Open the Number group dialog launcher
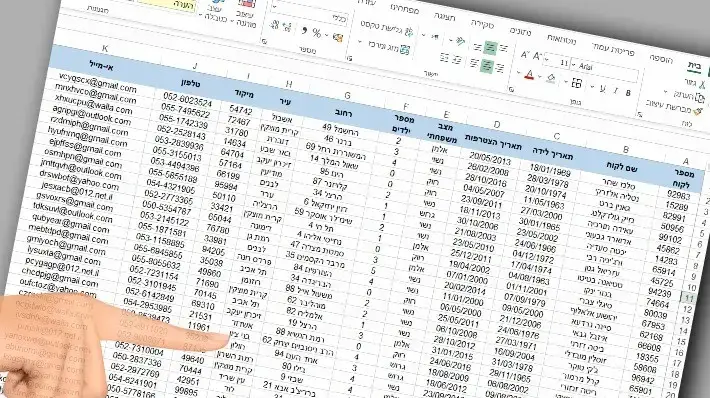This screenshot has width=710, height=398. click(x=264, y=42)
